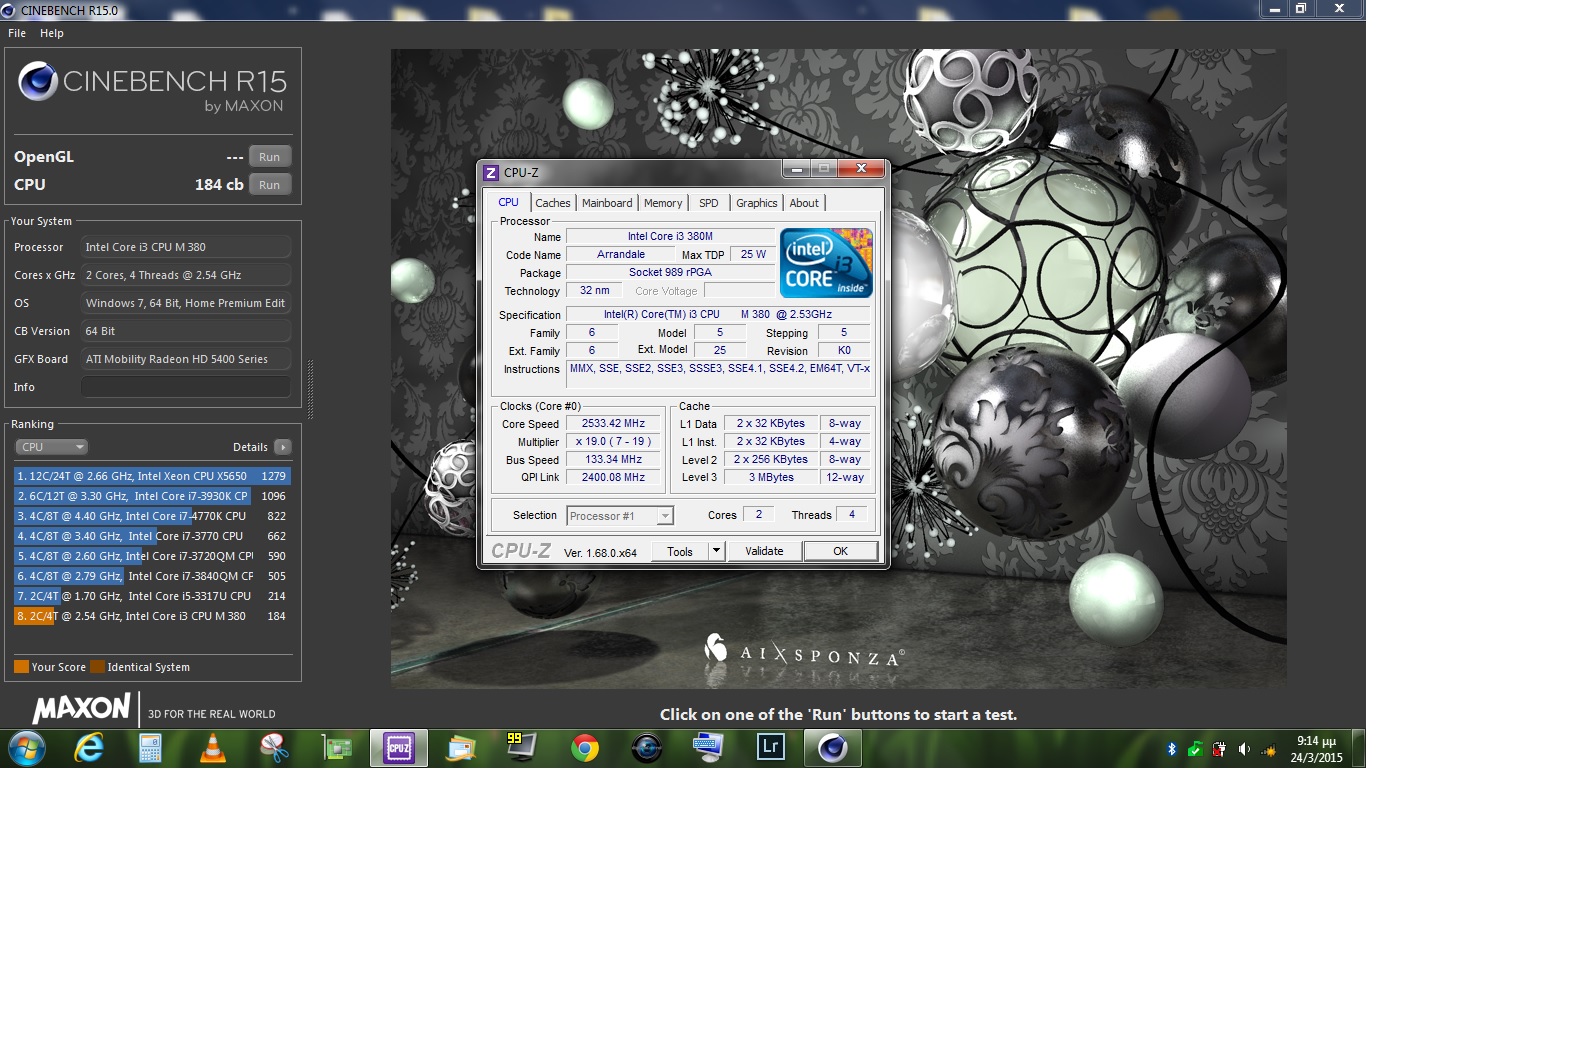
Task: Select ranking entry Core i7-3720QM
Action: coord(152,556)
